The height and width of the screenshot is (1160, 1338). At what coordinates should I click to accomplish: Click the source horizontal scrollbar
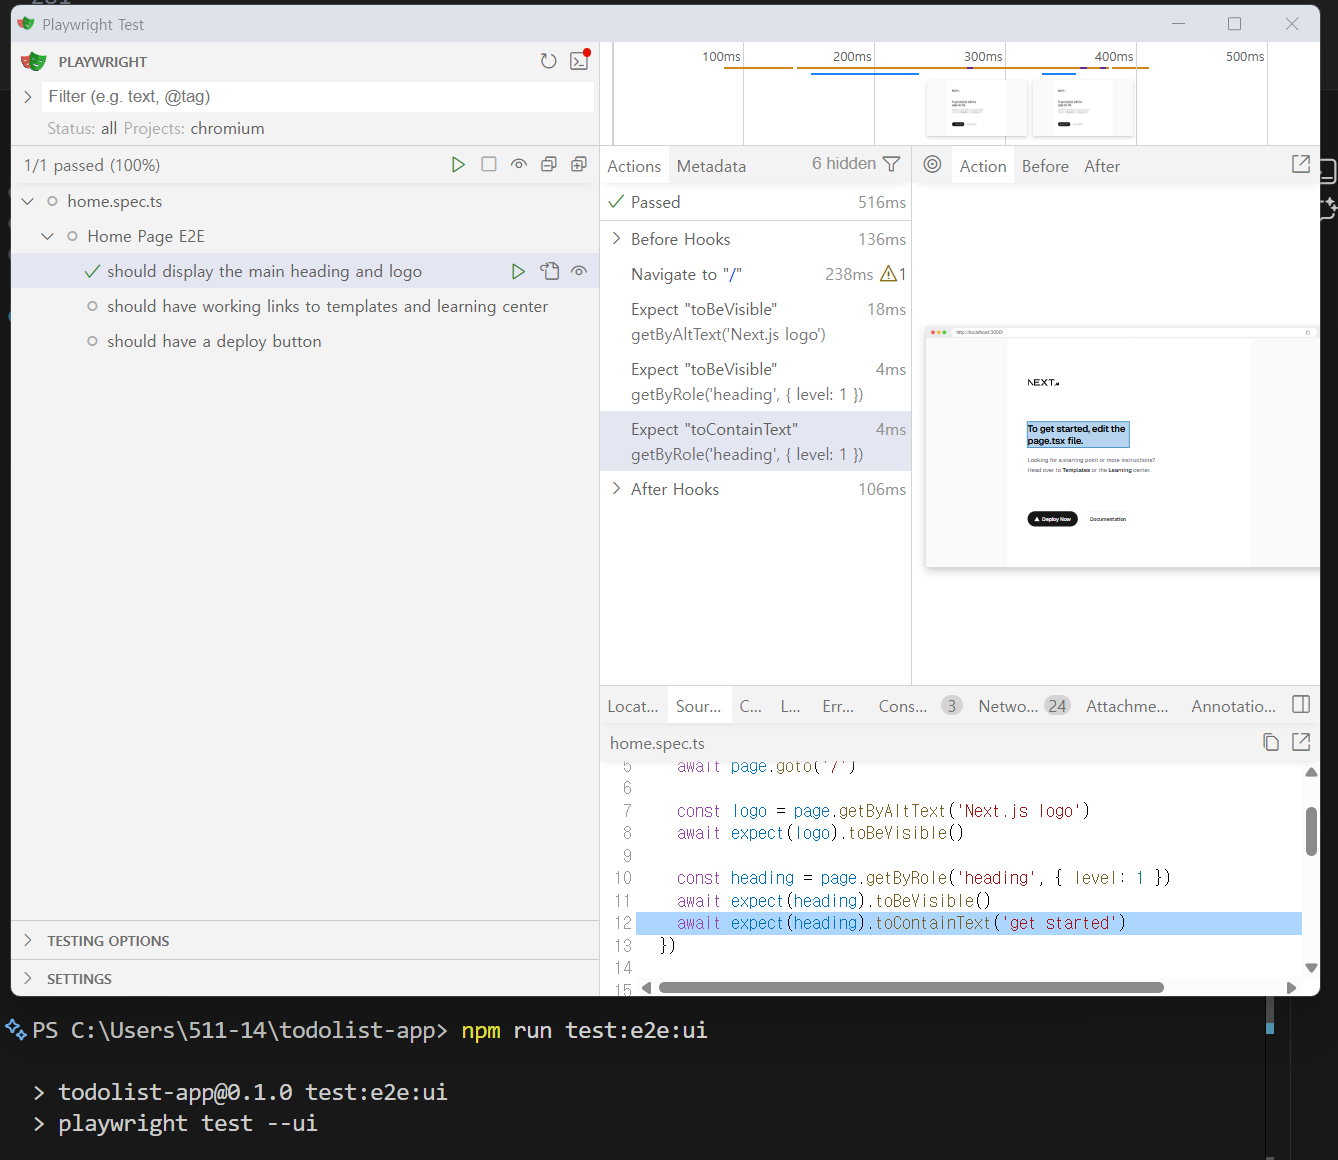[x=911, y=987]
